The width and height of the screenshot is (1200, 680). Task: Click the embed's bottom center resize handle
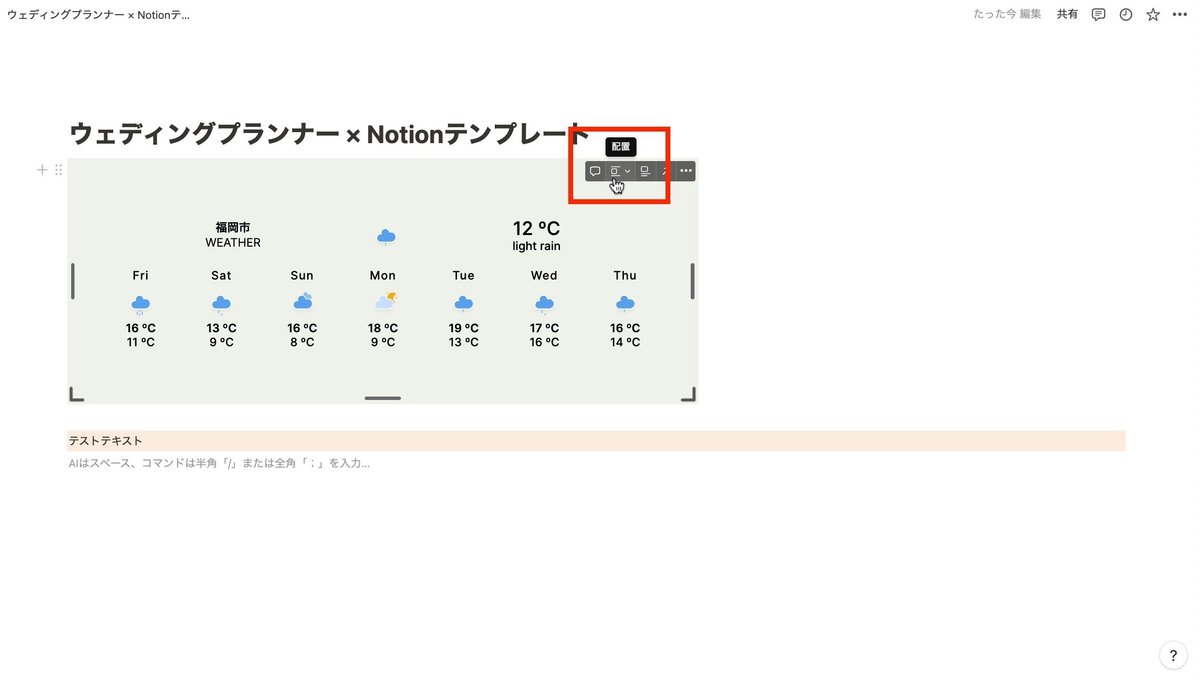383,398
